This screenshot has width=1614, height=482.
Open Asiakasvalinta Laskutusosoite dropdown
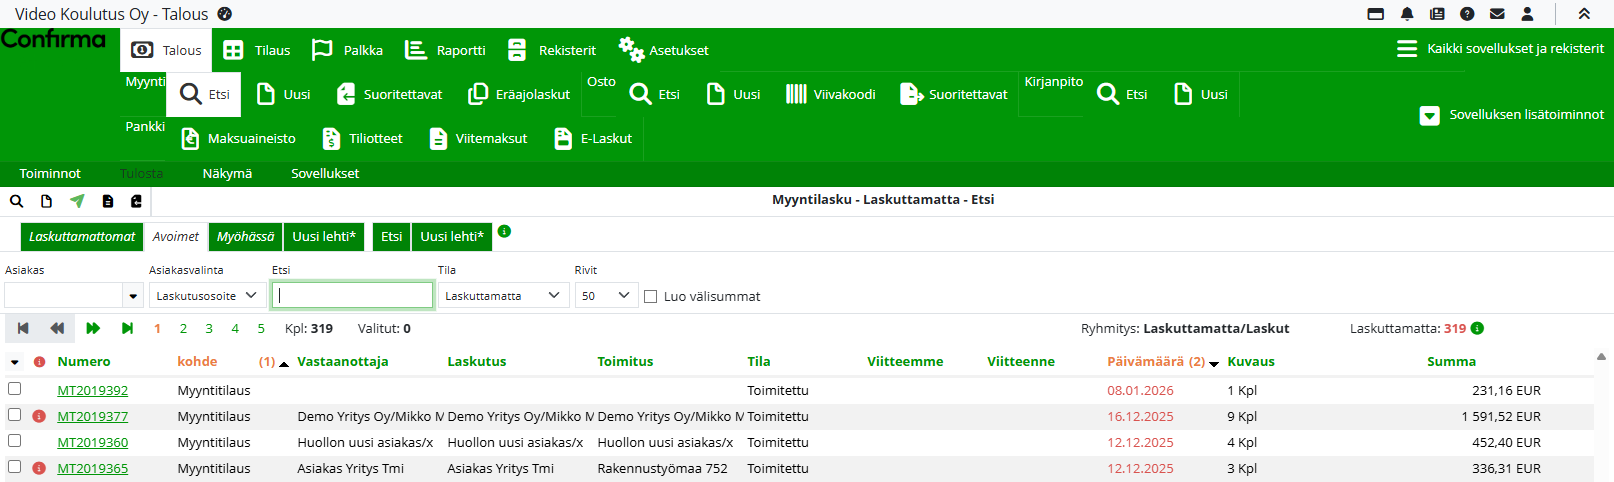coord(207,296)
